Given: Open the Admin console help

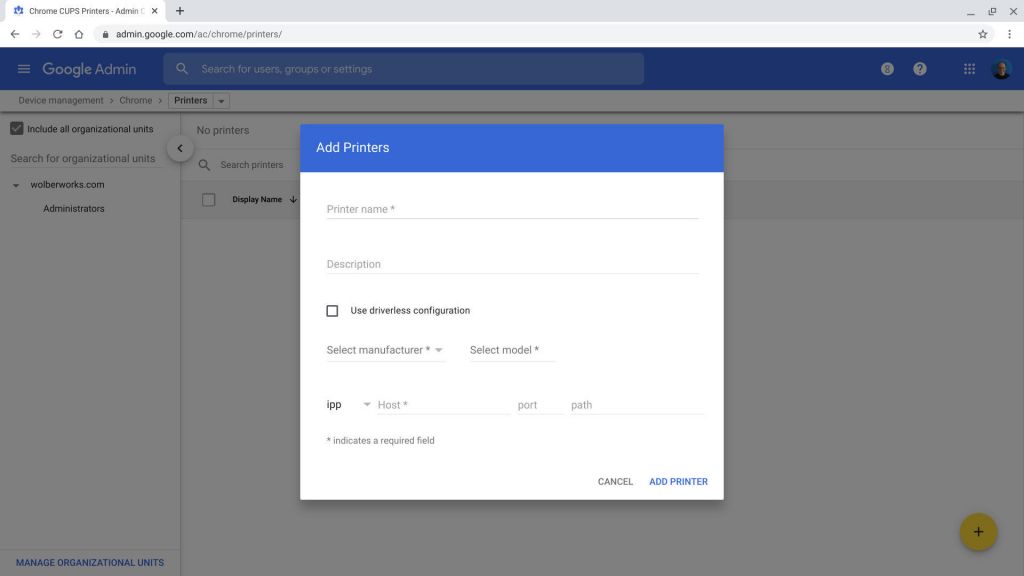Looking at the screenshot, I should [919, 68].
